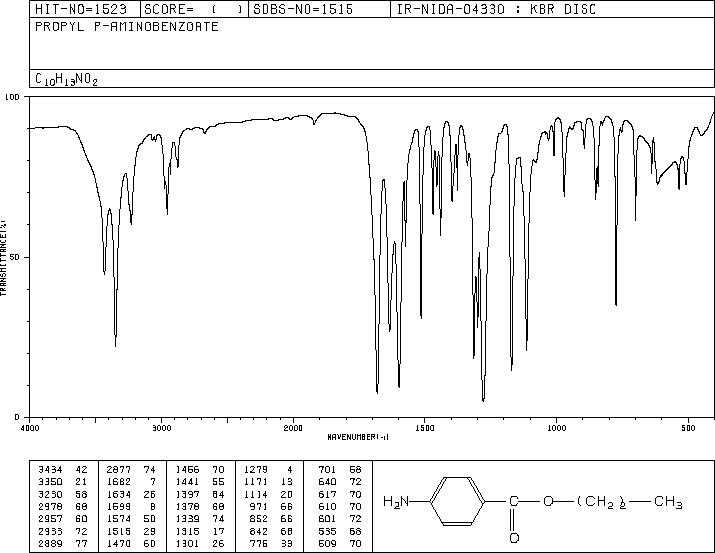Click the y-axis 0 tick label
The image size is (715, 553).
[x=17, y=417]
